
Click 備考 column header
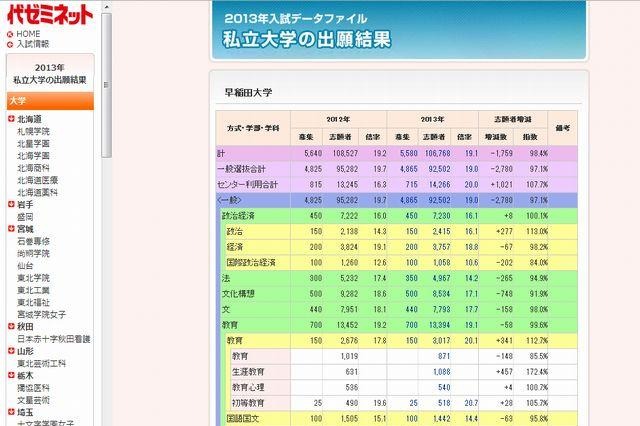(x=562, y=128)
